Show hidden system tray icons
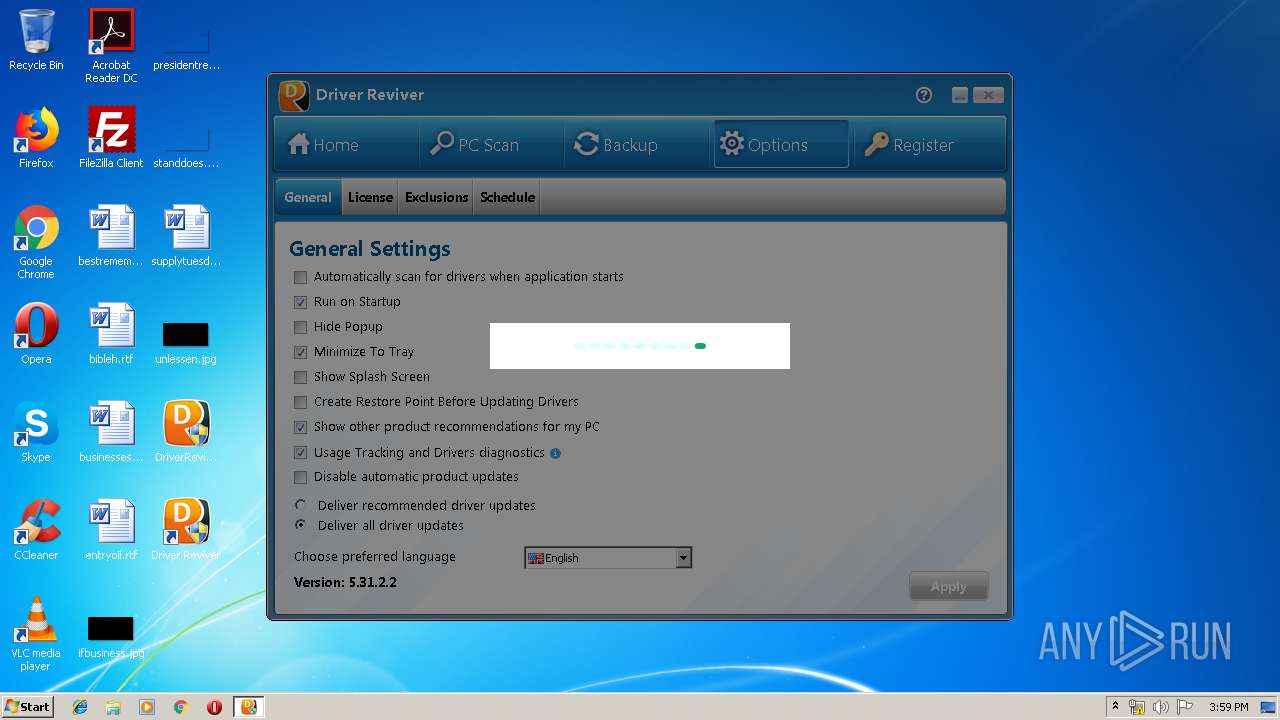Viewport: 1280px width, 720px height. 1115,707
